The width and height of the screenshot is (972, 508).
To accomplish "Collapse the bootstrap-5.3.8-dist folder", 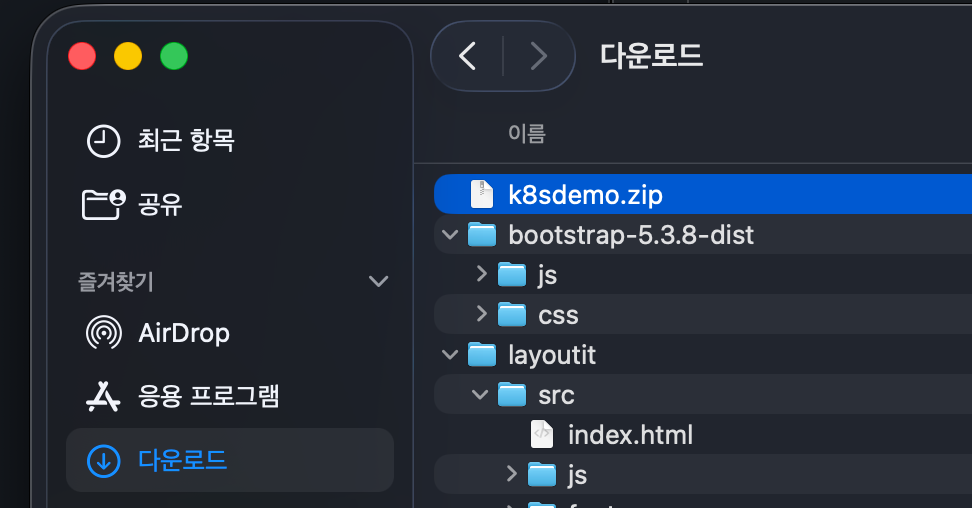I will click(450, 235).
